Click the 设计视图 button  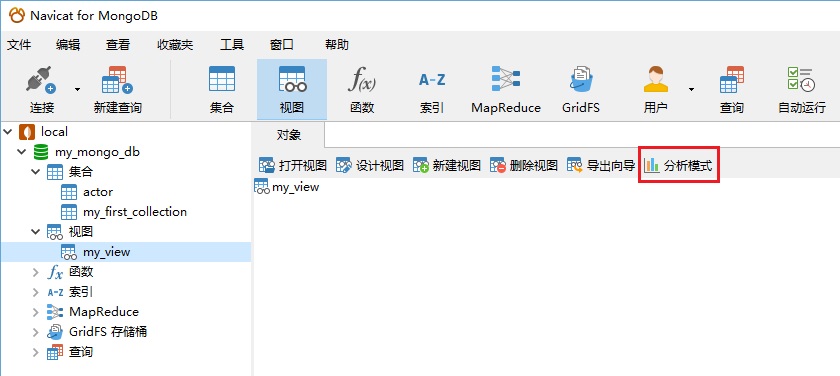coord(370,166)
